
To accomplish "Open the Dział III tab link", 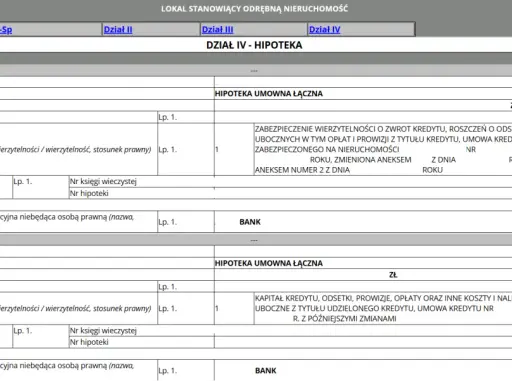I will (217, 30).
